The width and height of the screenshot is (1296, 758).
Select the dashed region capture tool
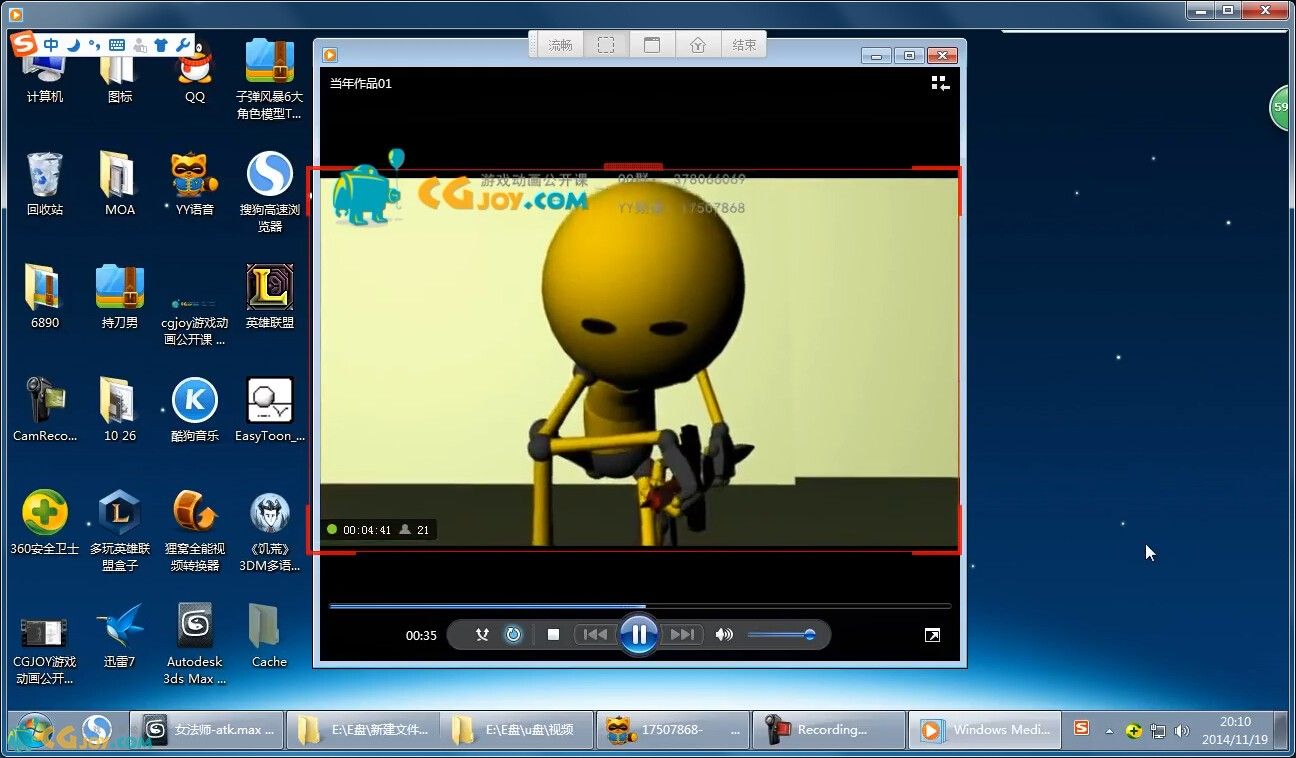(x=606, y=45)
